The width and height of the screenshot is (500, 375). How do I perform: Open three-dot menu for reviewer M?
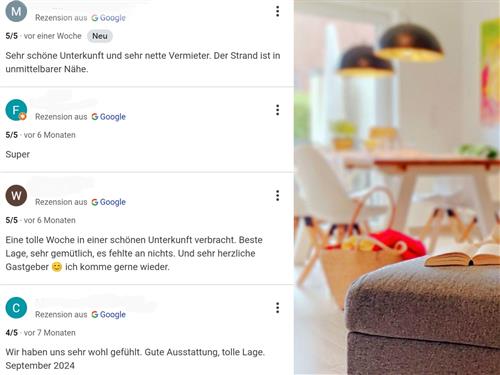click(x=277, y=11)
